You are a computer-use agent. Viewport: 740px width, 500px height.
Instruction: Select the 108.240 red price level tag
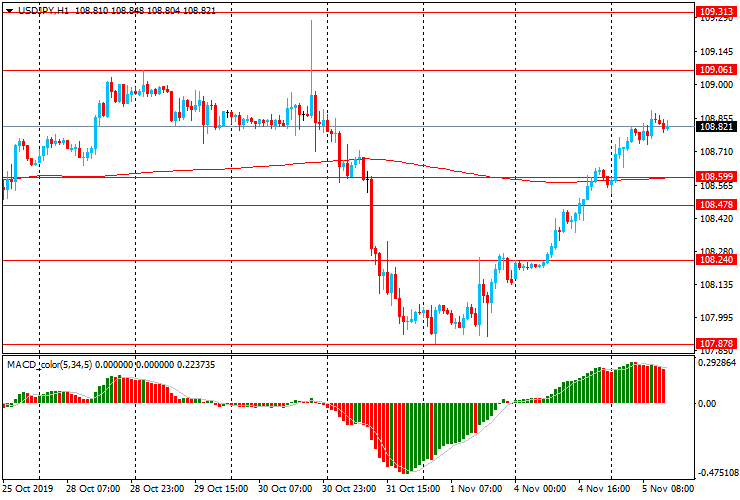[715, 260]
